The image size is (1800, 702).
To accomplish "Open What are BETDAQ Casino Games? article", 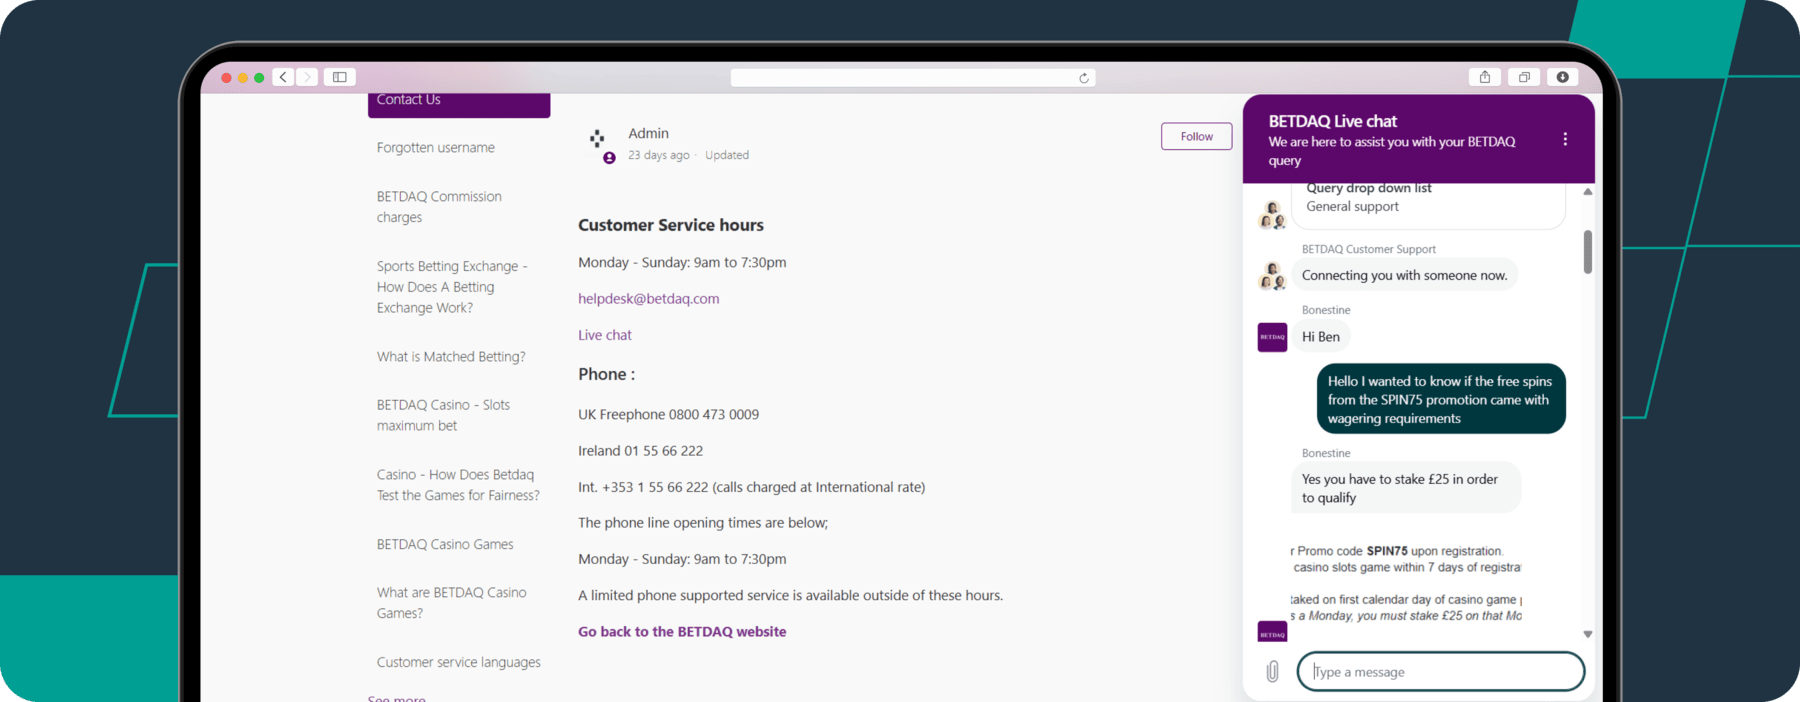I will 451,603.
